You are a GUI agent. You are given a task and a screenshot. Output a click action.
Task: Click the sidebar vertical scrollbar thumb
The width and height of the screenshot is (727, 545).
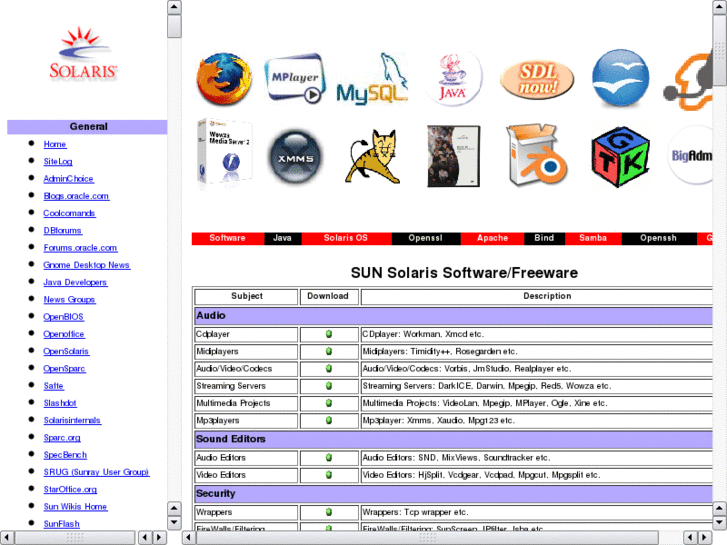(x=174, y=26)
